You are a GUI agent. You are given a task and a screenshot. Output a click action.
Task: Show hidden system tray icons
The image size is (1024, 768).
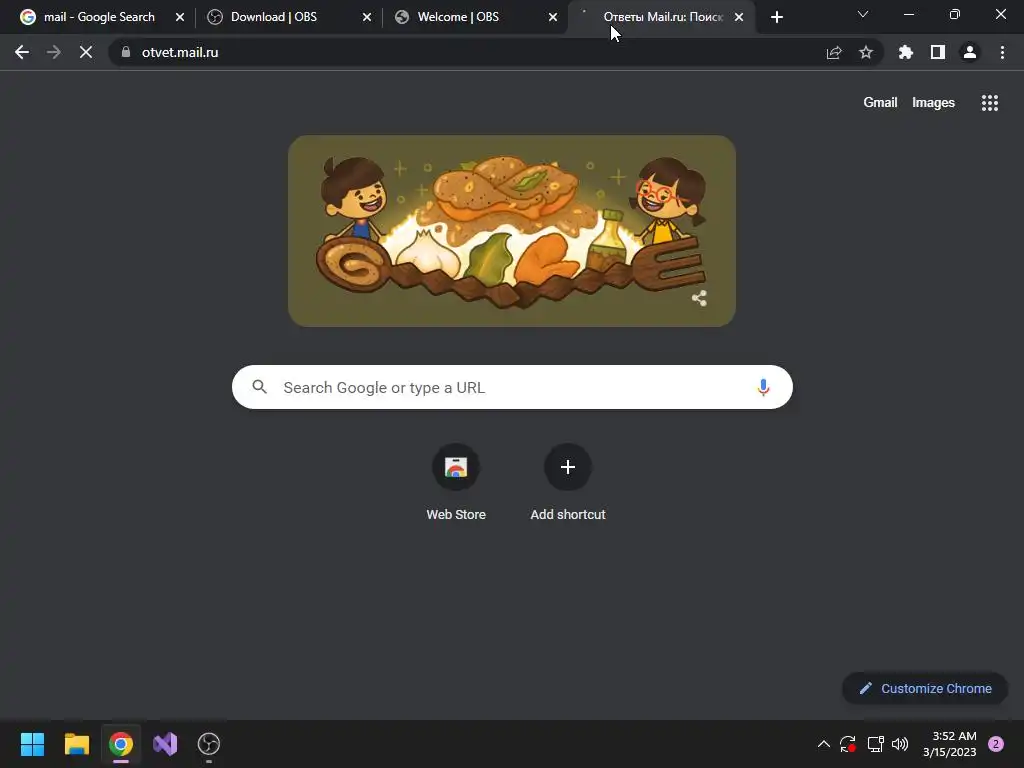[x=824, y=744]
